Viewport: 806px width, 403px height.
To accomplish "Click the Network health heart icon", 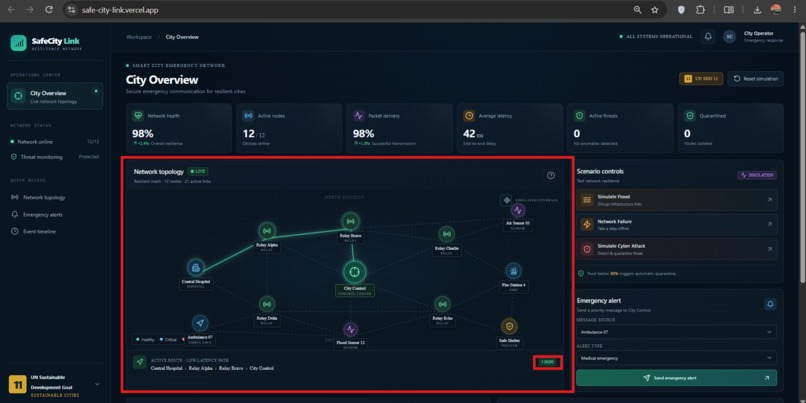I will (x=138, y=116).
